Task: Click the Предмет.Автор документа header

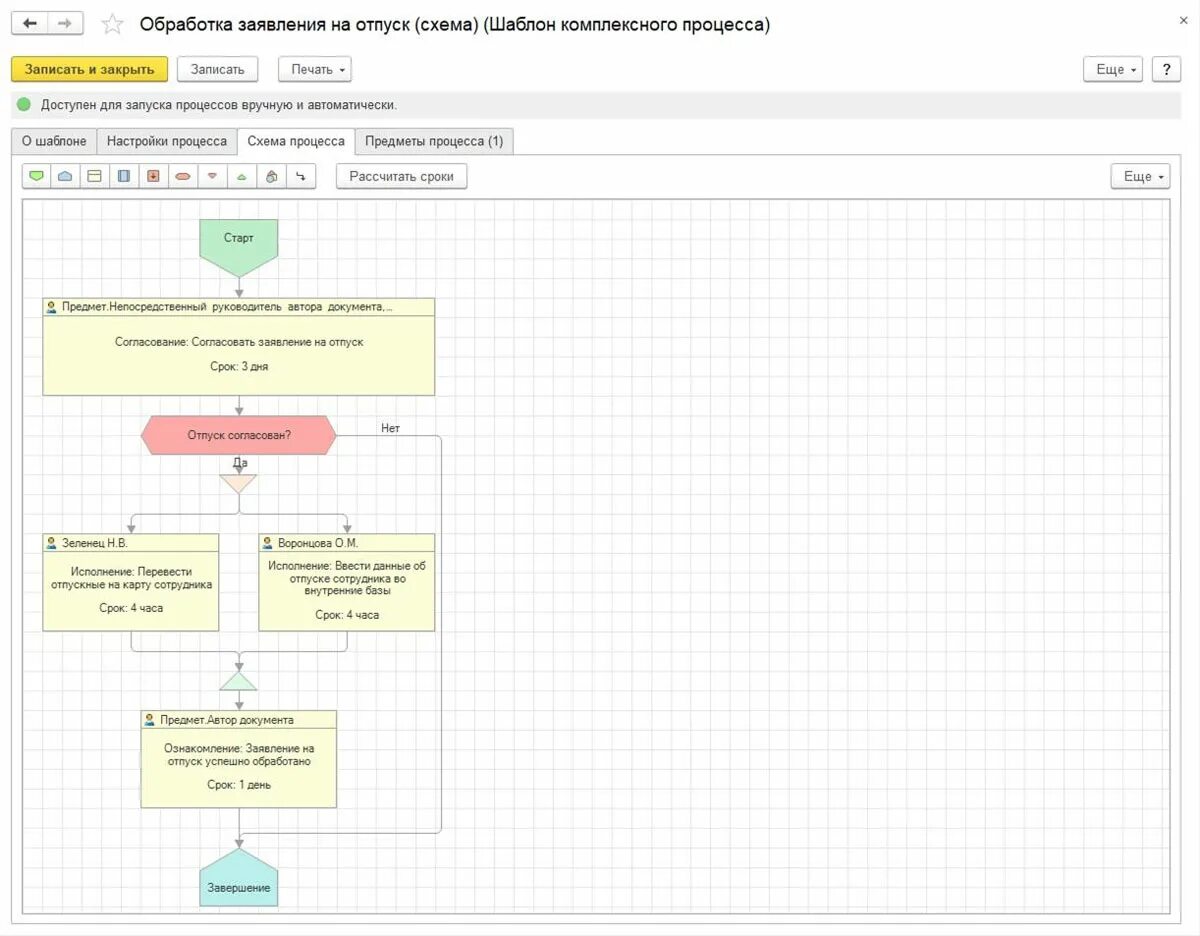Action: click(239, 720)
